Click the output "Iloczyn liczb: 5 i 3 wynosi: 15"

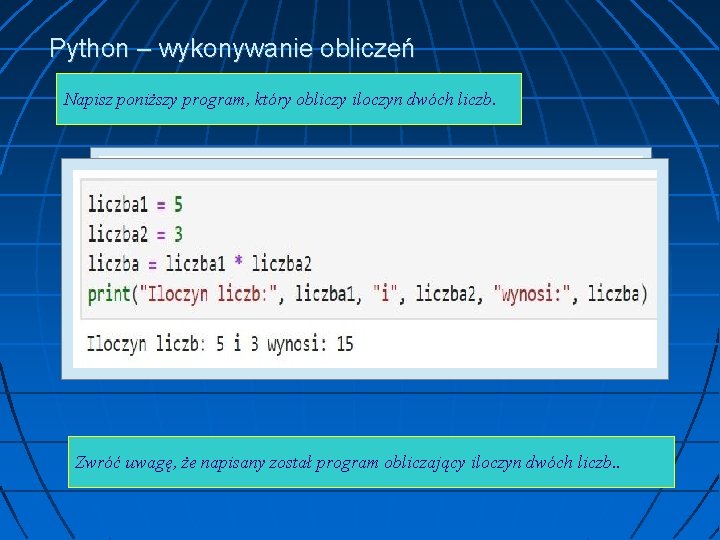point(220,344)
